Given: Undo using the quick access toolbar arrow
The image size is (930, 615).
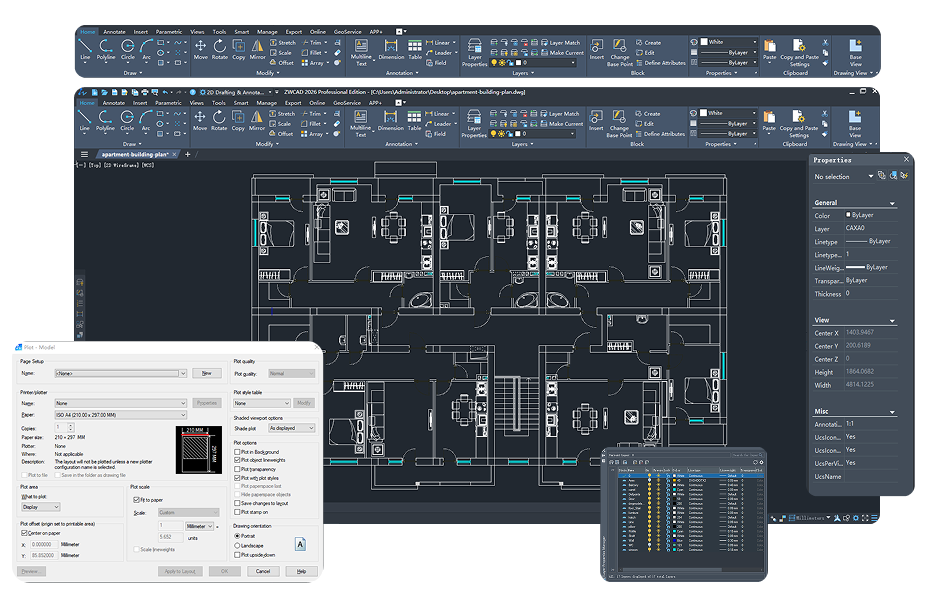Looking at the screenshot, I should click(165, 92).
